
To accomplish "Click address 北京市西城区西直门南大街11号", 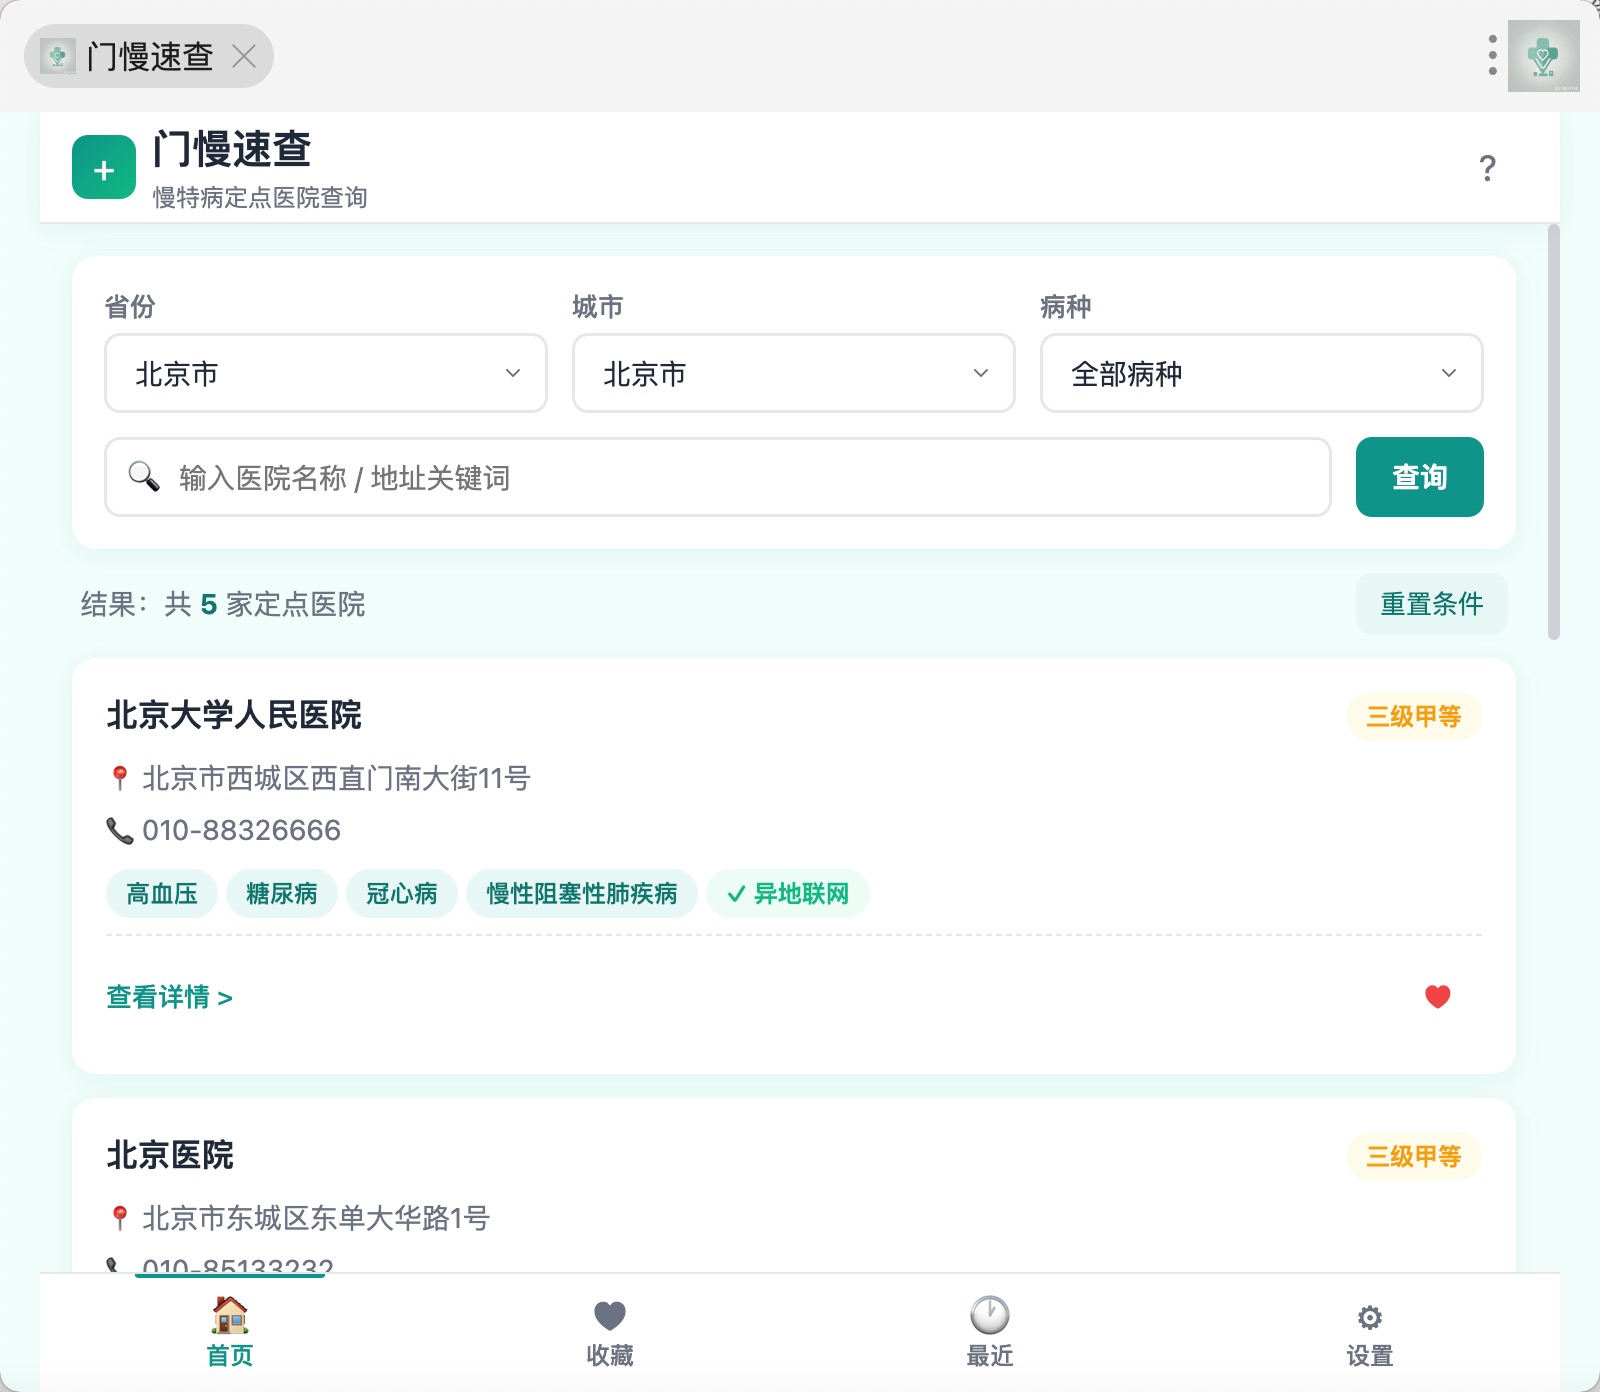I will (336, 778).
